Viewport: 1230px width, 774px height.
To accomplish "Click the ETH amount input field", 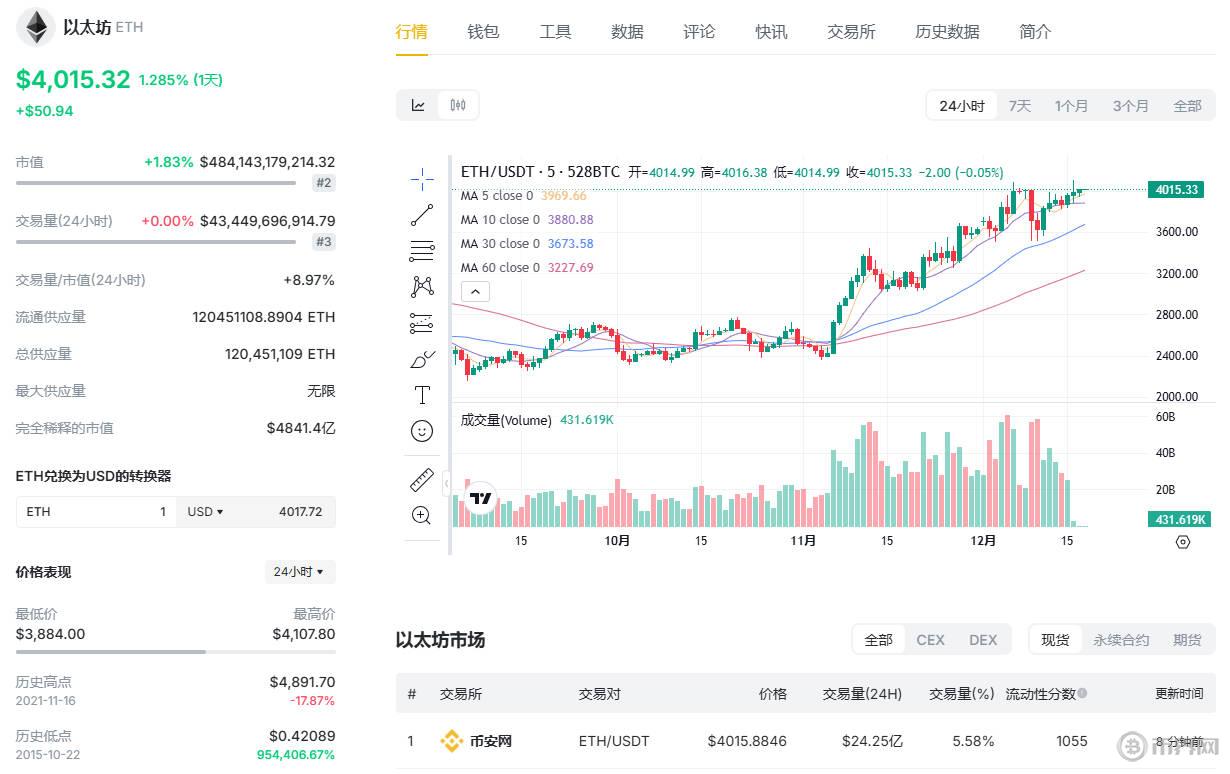I will [x=96, y=512].
